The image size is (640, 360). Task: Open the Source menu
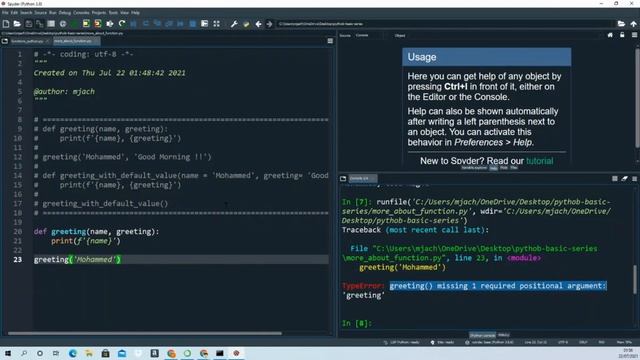tap(40, 13)
